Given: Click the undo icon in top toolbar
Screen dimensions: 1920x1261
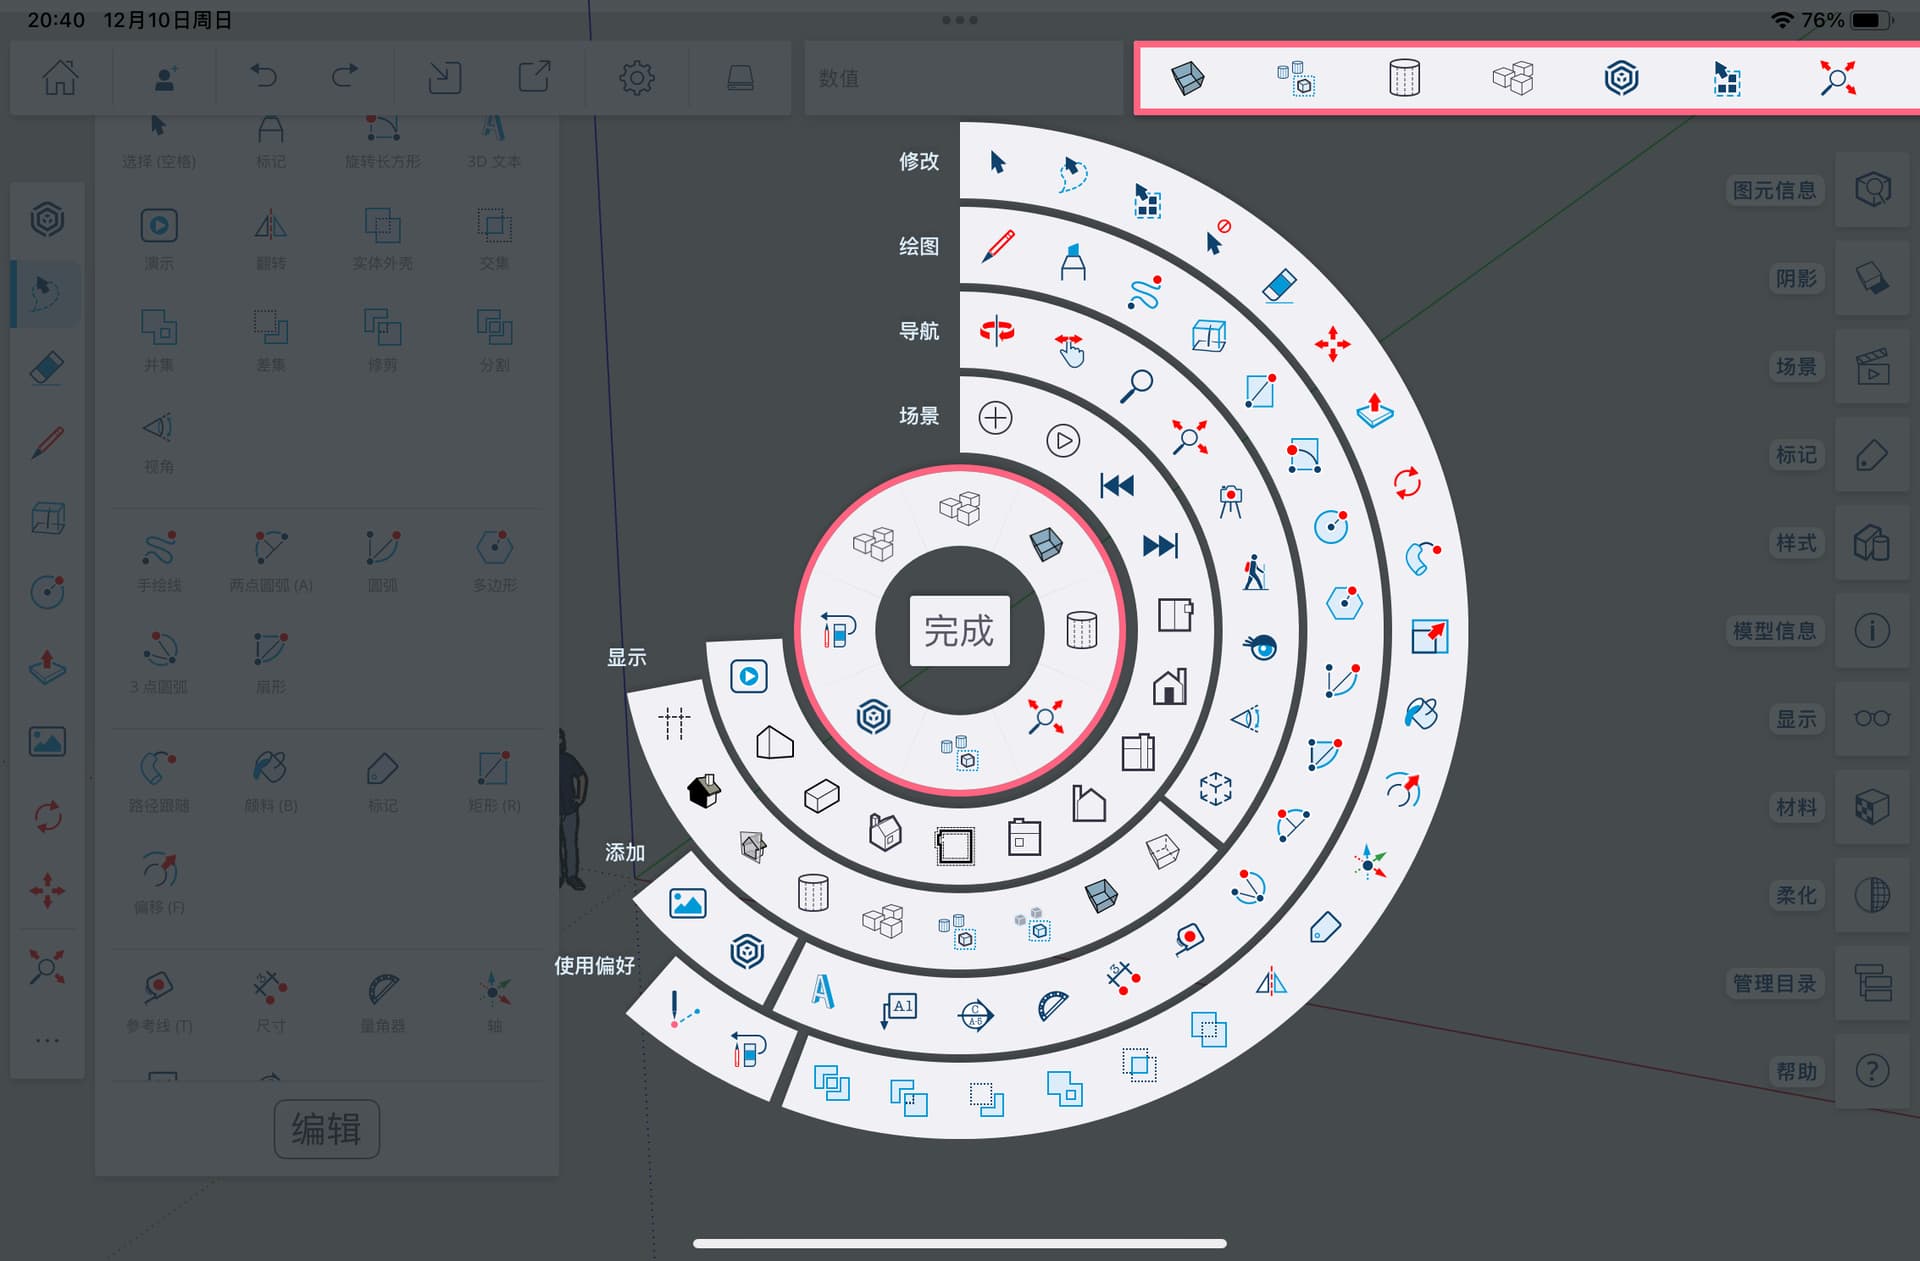Looking at the screenshot, I should pos(262,76).
